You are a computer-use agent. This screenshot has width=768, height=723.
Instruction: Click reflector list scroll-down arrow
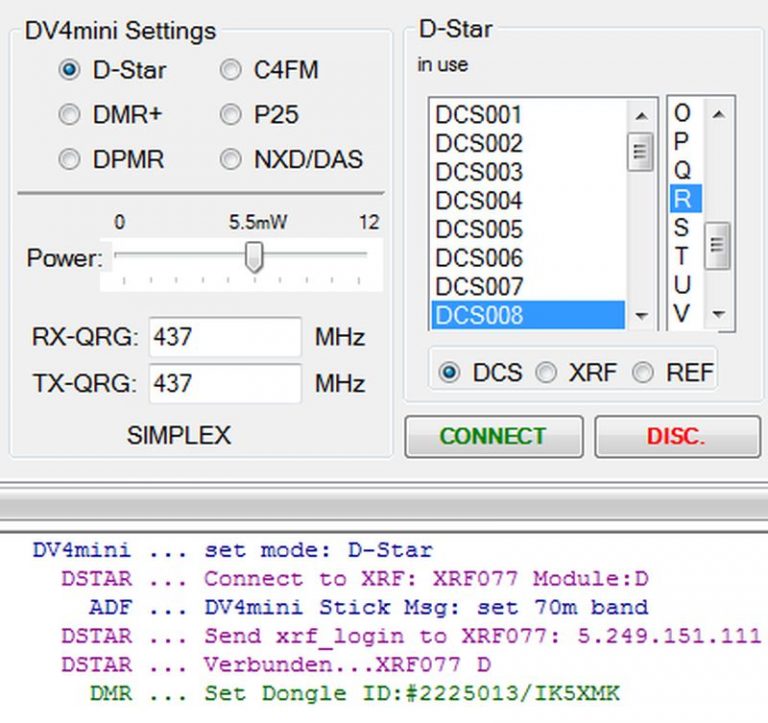(x=641, y=315)
